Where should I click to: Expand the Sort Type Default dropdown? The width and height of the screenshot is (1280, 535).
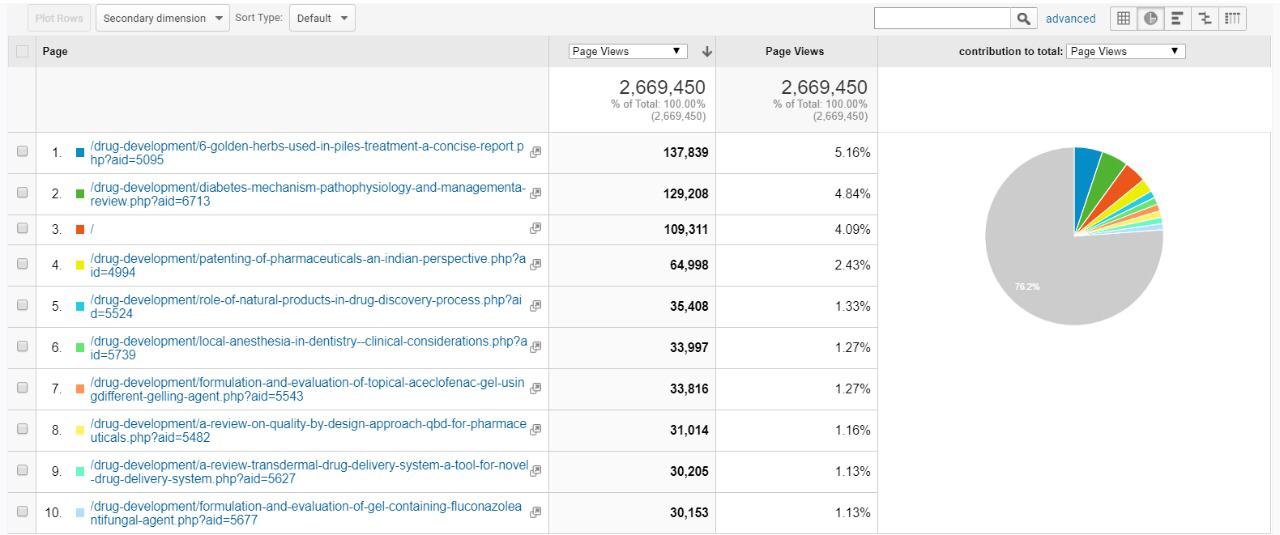point(322,18)
